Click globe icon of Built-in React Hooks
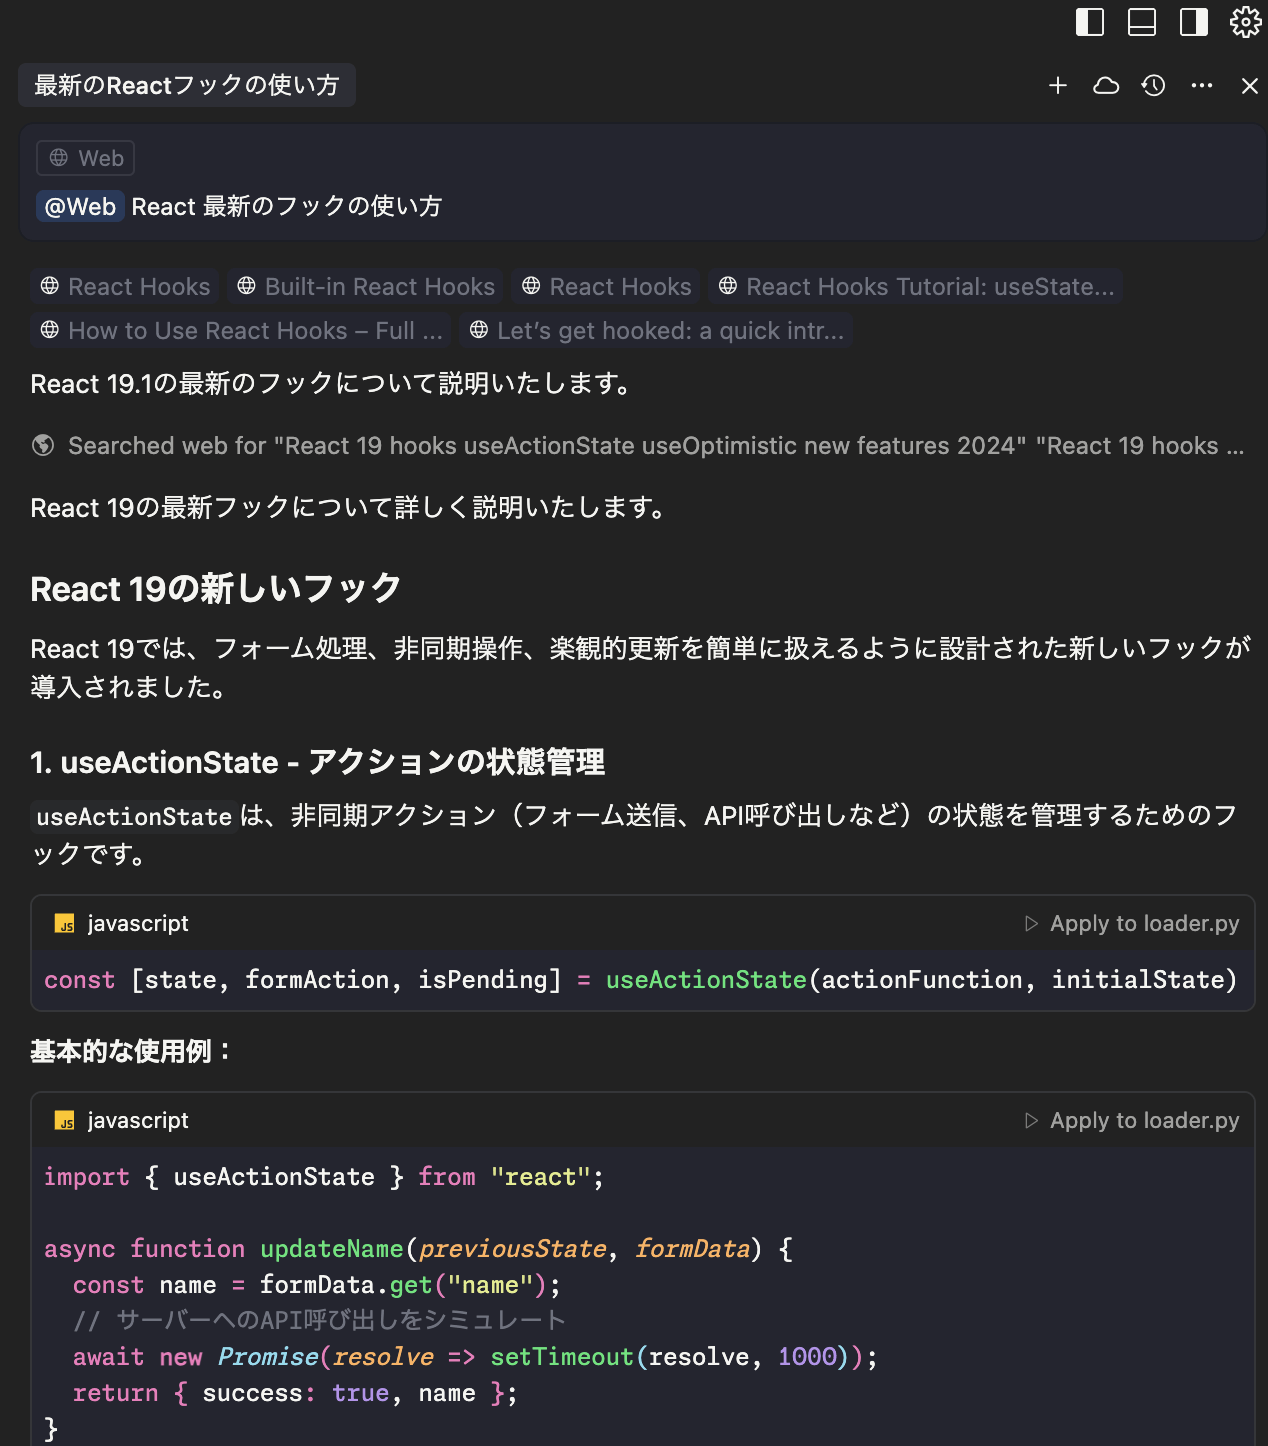Screen dimensions: 1268x1446 (246, 286)
